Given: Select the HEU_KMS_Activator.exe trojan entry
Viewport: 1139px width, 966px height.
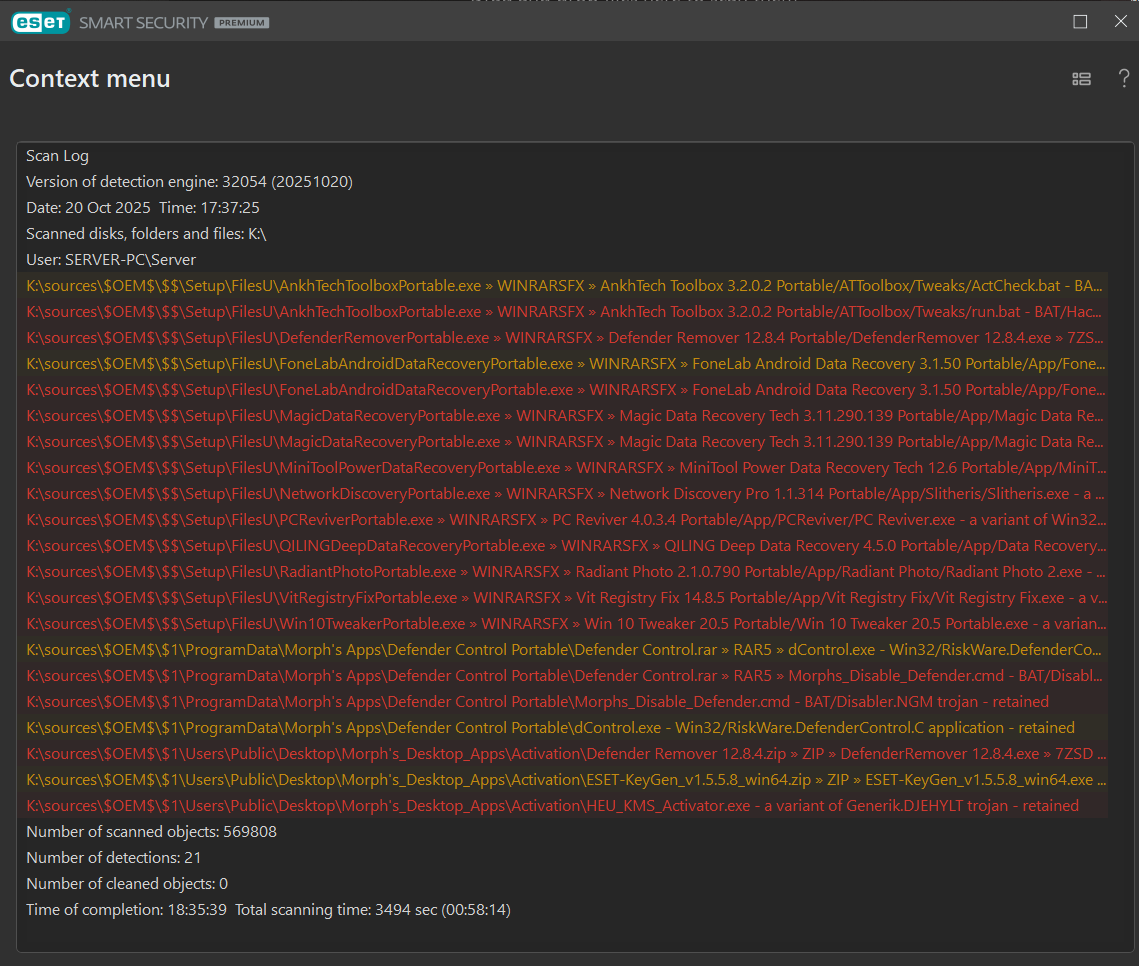Looking at the screenshot, I should [552, 806].
